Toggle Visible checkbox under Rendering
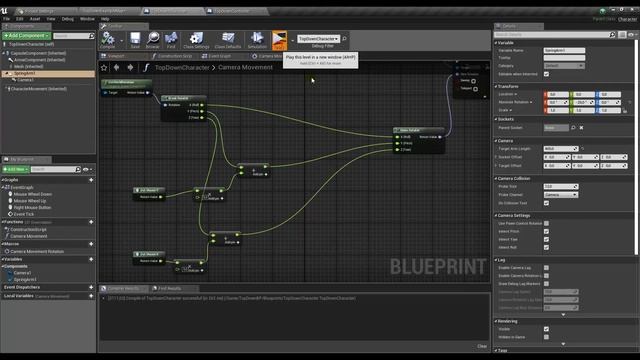Image resolution: width=640 pixels, height=360 pixels. pyautogui.click(x=547, y=329)
